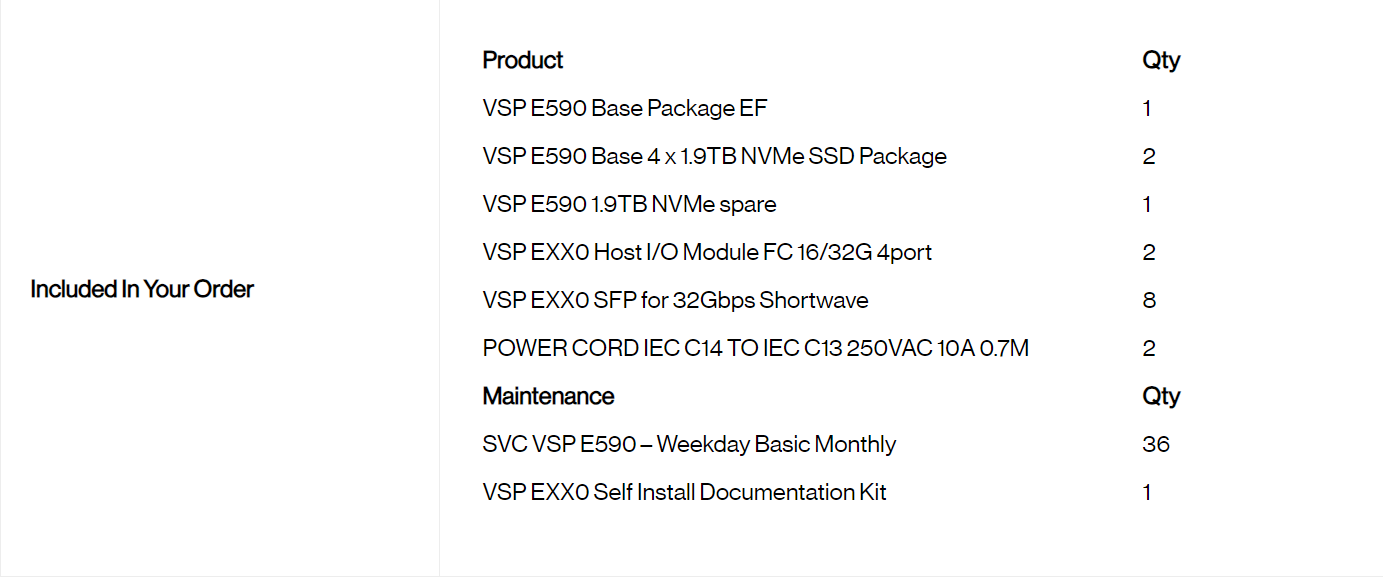This screenshot has height=577, width=1383.
Task: Select the SFP for 32Gbps Shortwave entry
Action: [675, 300]
